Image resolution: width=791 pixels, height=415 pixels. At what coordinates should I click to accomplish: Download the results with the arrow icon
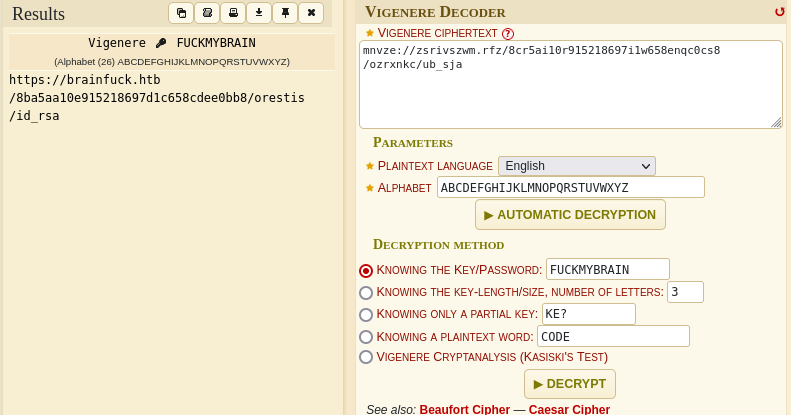click(259, 13)
